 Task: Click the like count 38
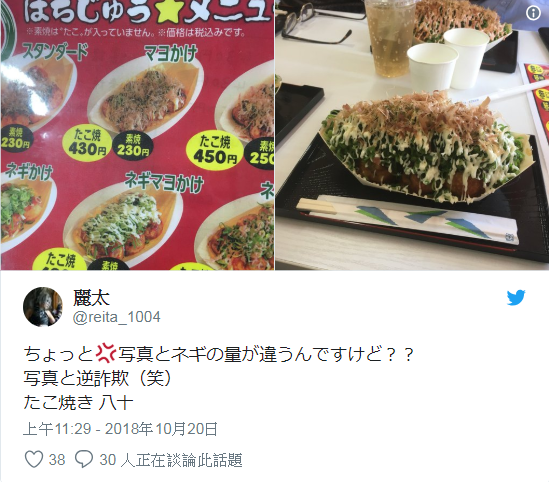click(x=57, y=460)
